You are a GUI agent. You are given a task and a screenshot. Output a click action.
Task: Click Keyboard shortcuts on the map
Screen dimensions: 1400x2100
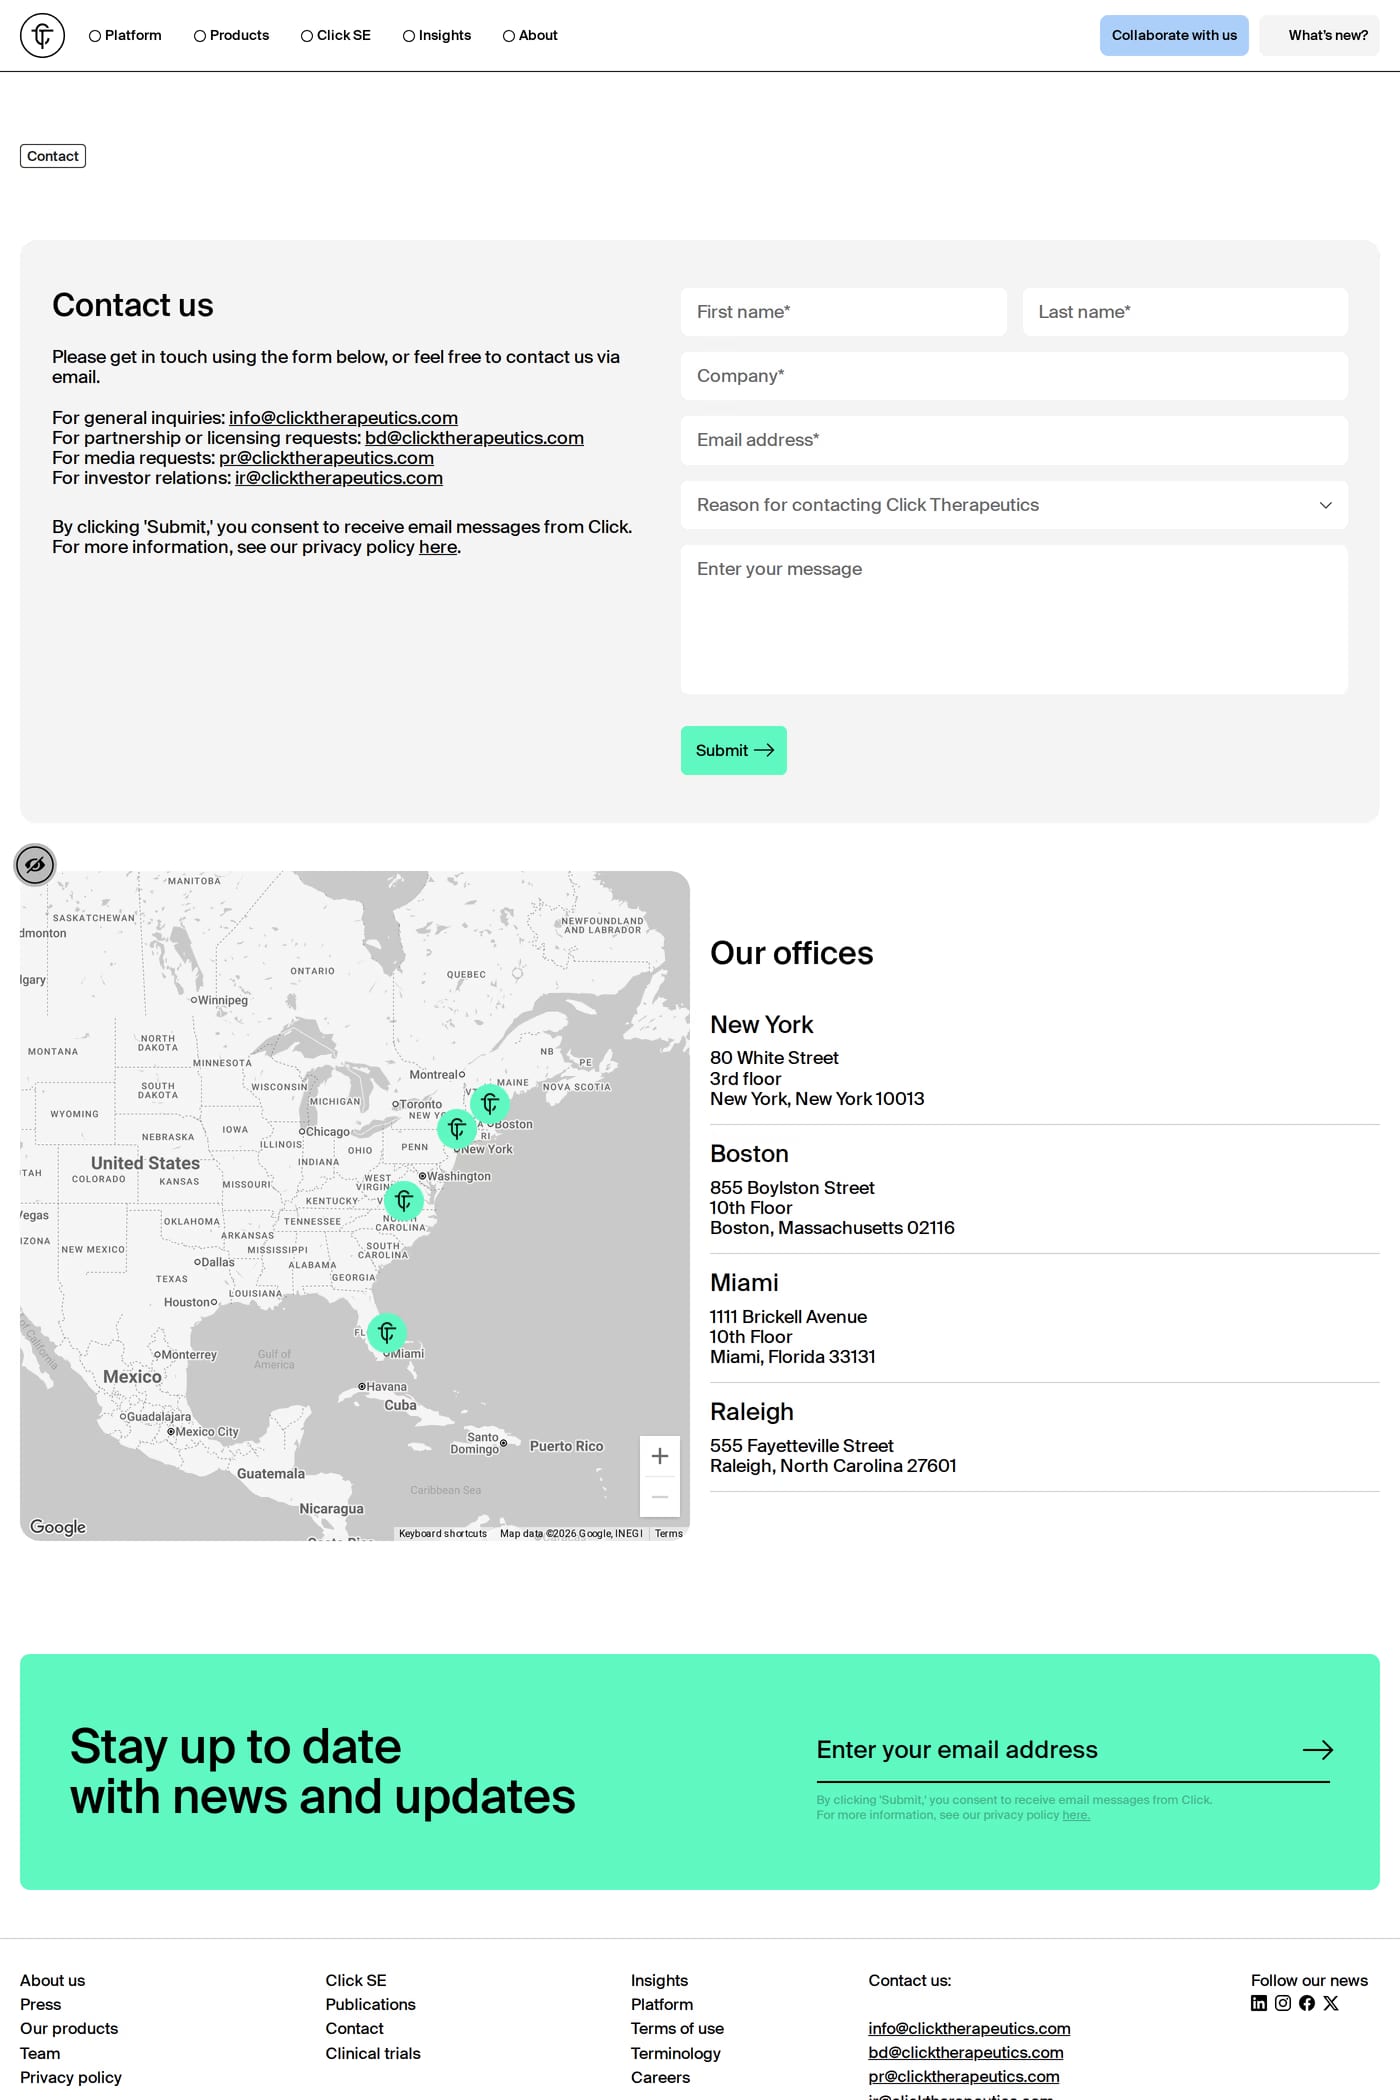tap(443, 1533)
